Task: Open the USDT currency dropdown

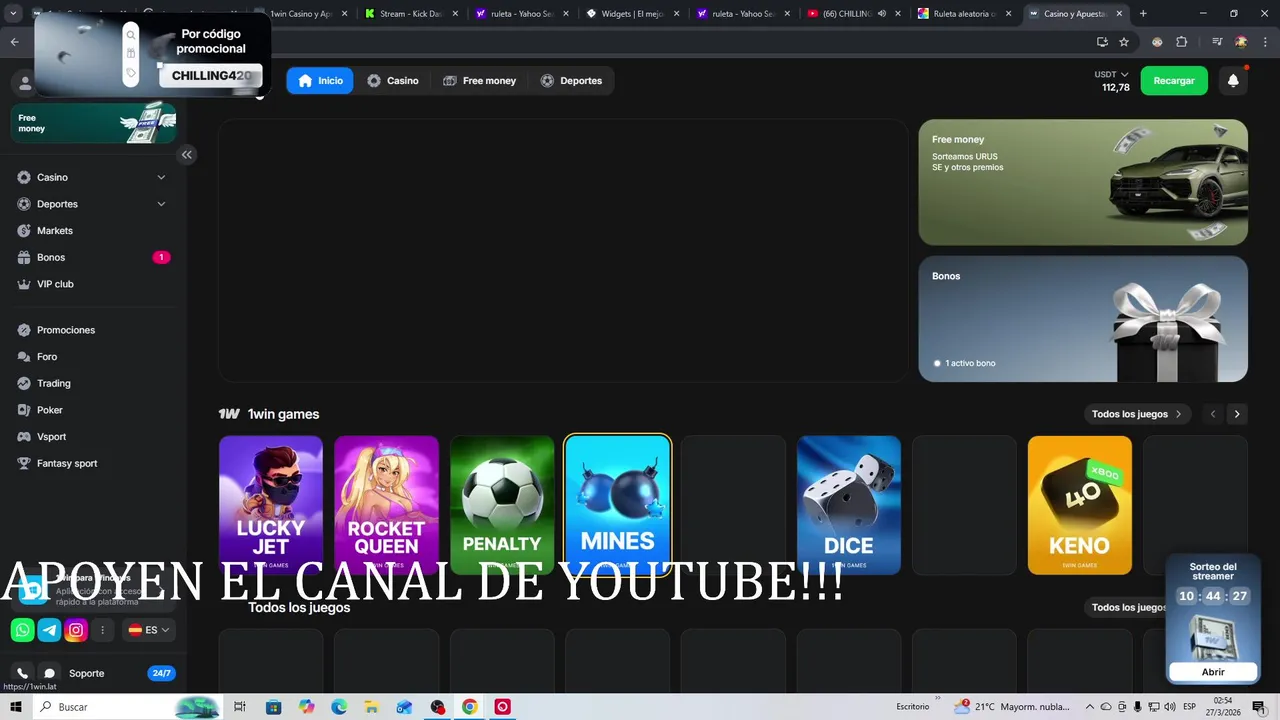Action: click(x=1111, y=75)
